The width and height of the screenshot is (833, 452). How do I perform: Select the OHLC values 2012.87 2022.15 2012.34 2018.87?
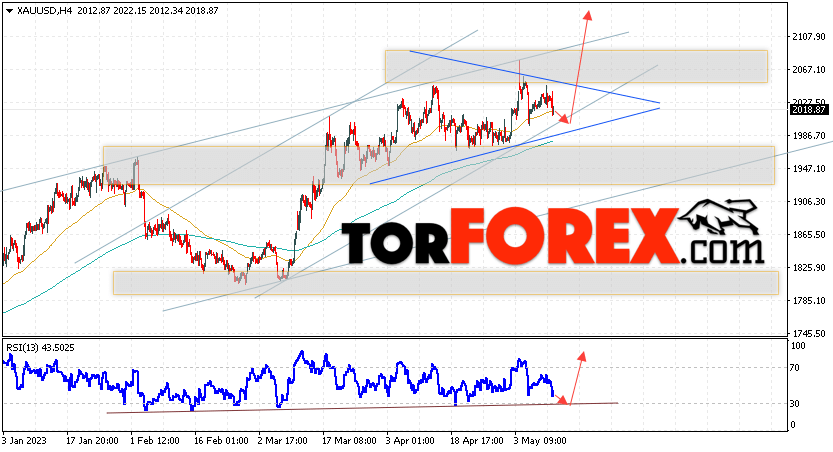148,11
